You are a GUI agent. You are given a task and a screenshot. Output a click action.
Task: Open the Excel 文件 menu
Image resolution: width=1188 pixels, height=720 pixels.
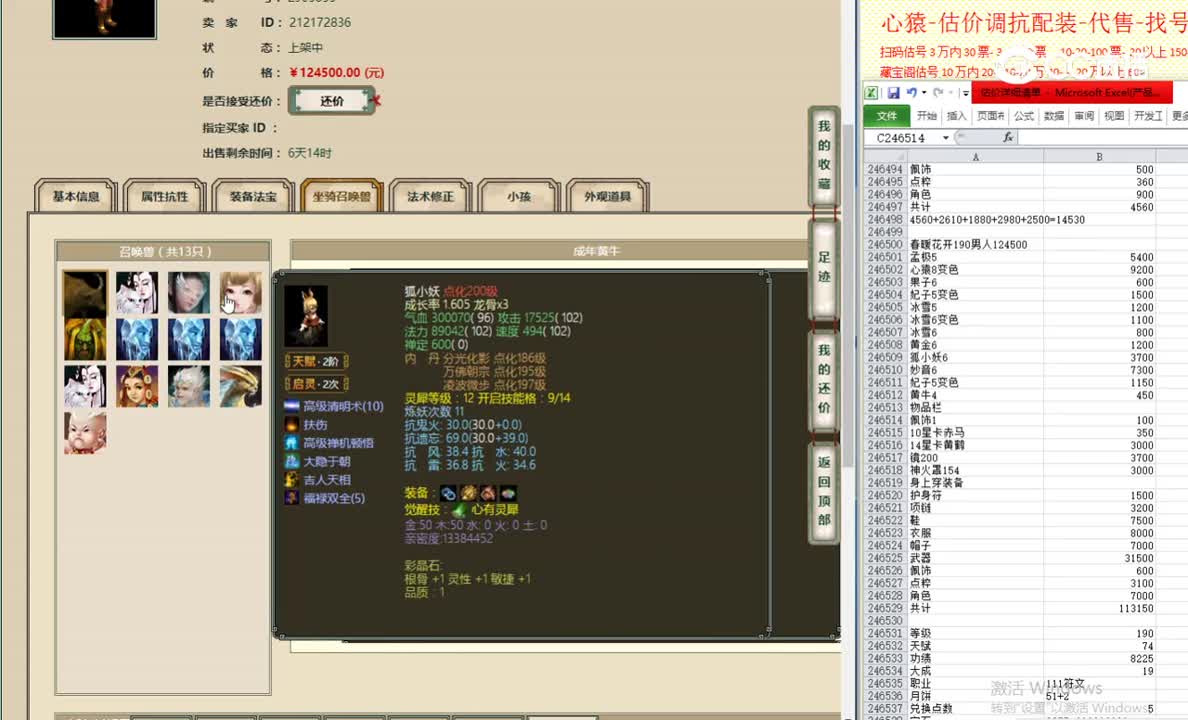[886, 116]
